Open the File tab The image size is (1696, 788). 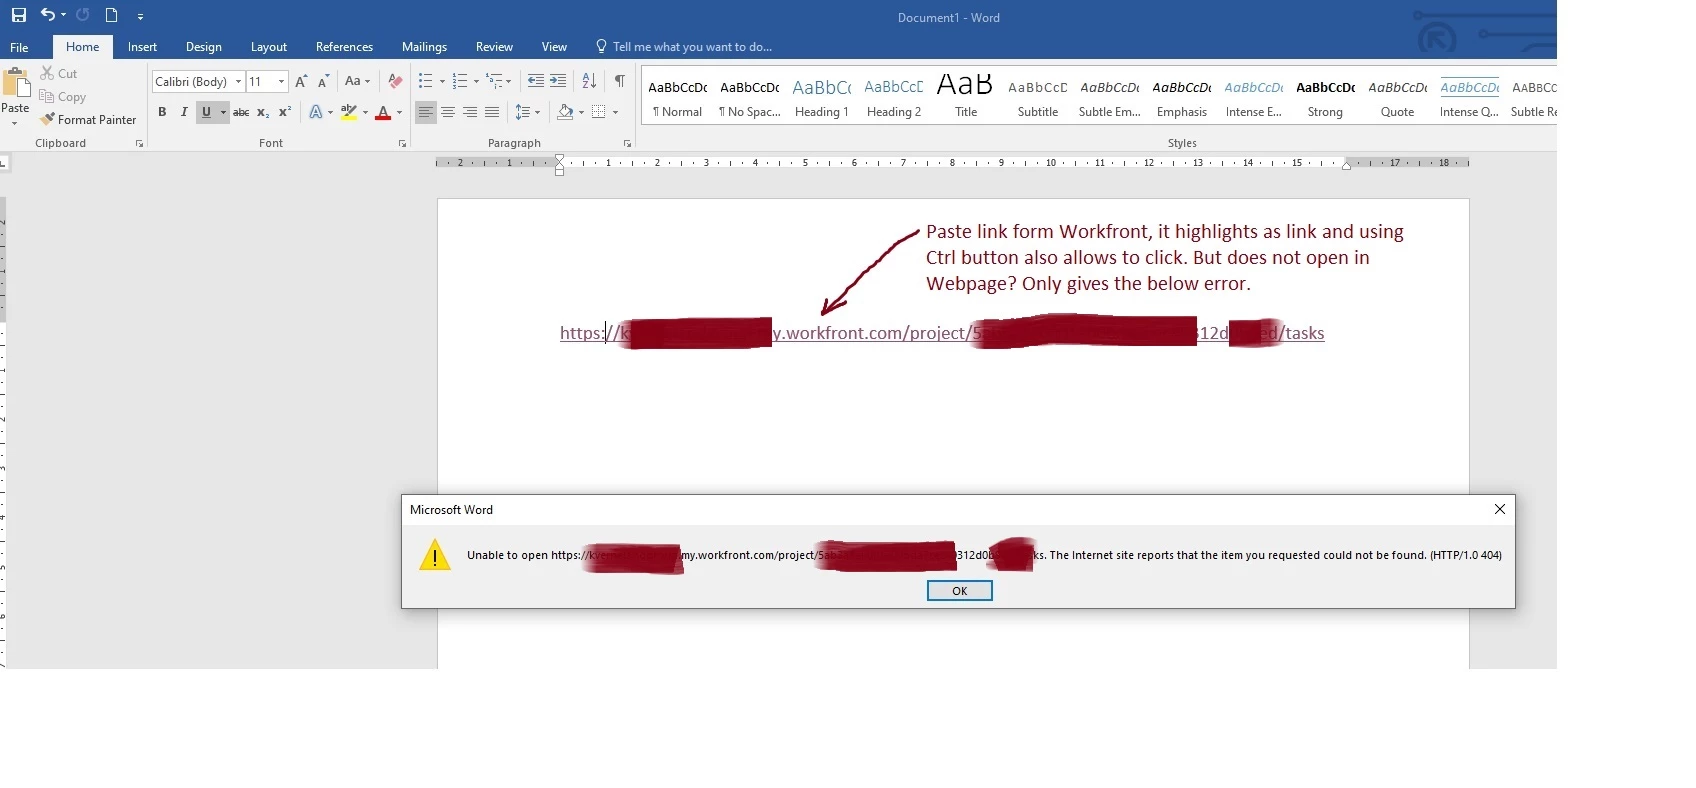click(x=19, y=47)
